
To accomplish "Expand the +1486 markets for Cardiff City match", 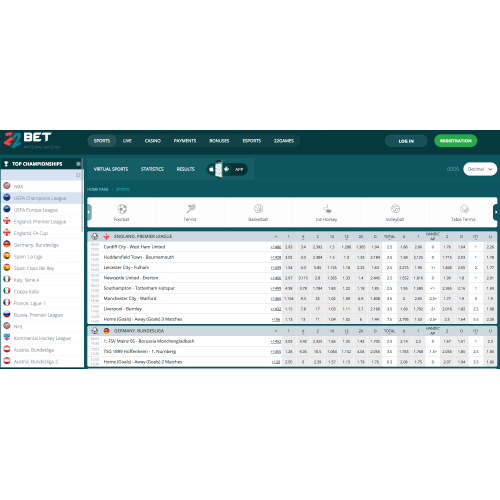I will 276,247.
